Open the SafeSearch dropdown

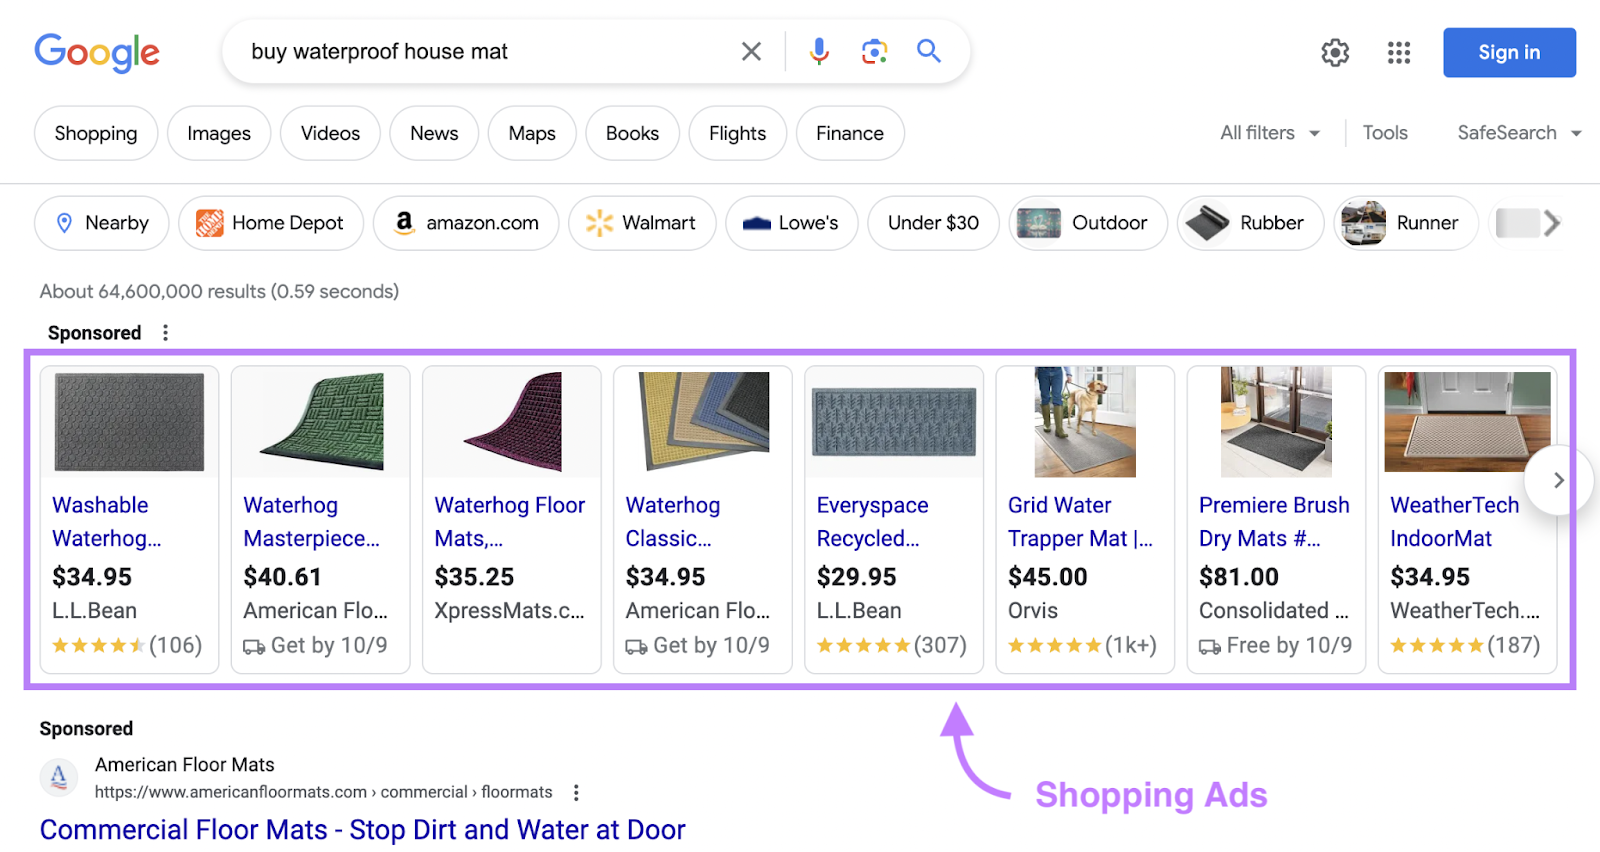click(x=1518, y=133)
